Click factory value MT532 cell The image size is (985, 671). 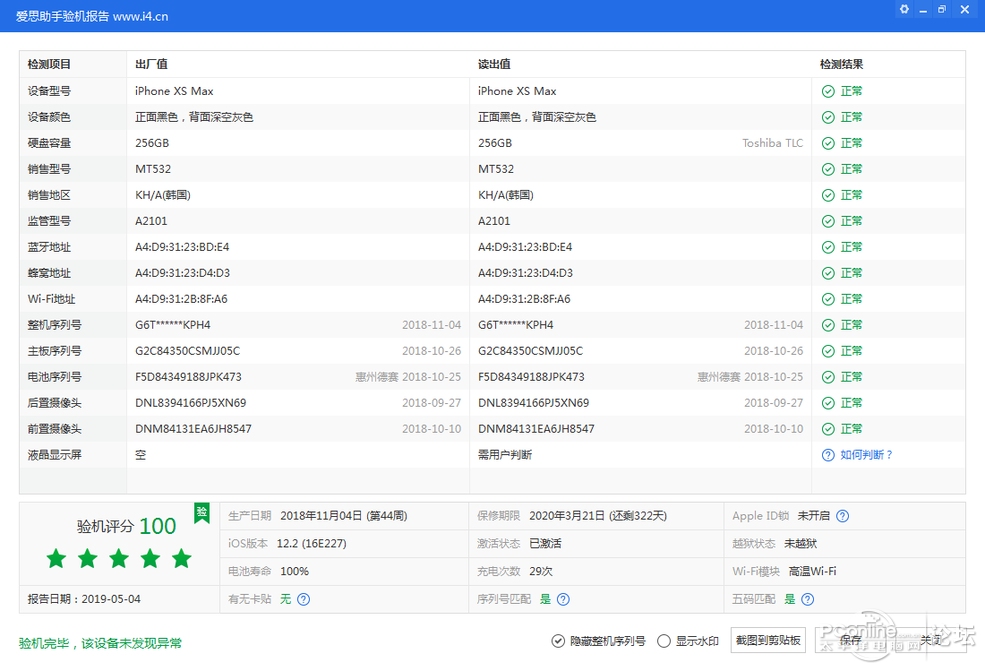153,169
